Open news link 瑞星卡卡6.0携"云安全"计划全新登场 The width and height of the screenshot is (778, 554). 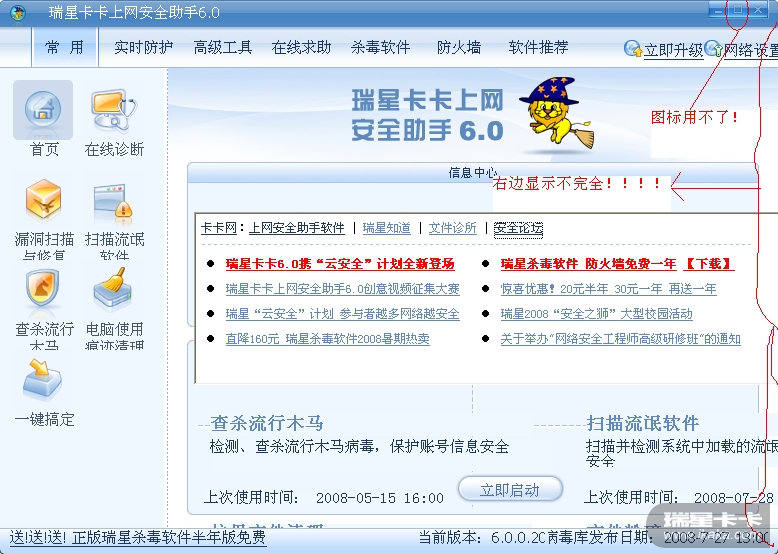click(340, 264)
